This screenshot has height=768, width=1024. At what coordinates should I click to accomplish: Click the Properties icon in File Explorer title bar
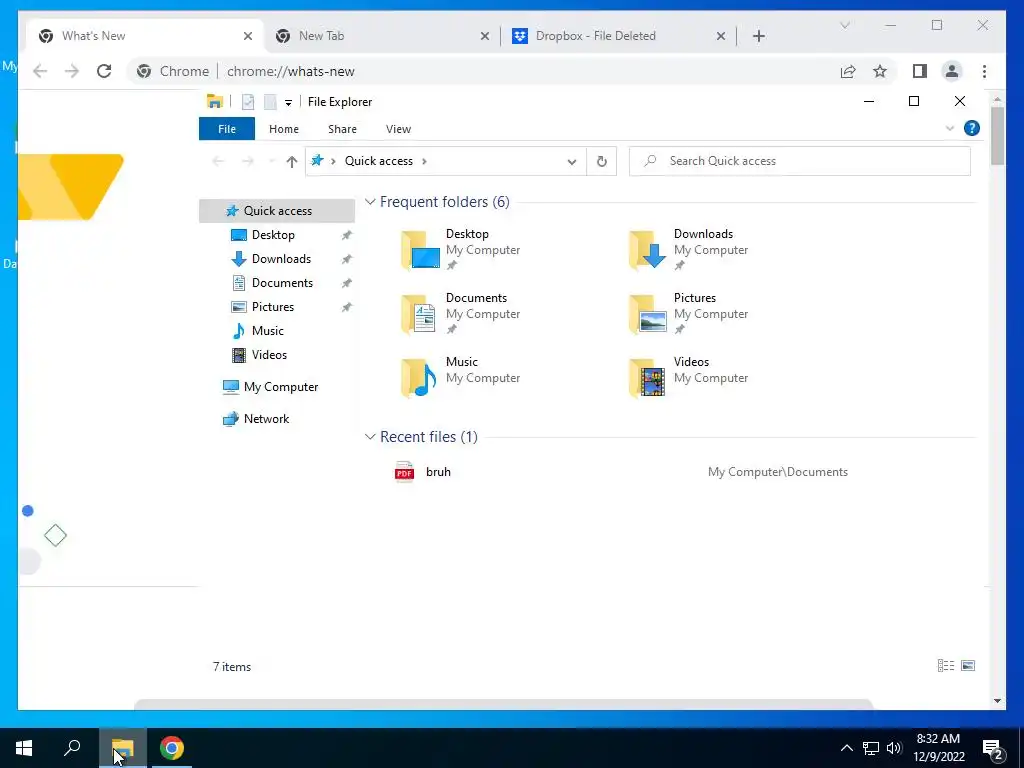pos(248,102)
